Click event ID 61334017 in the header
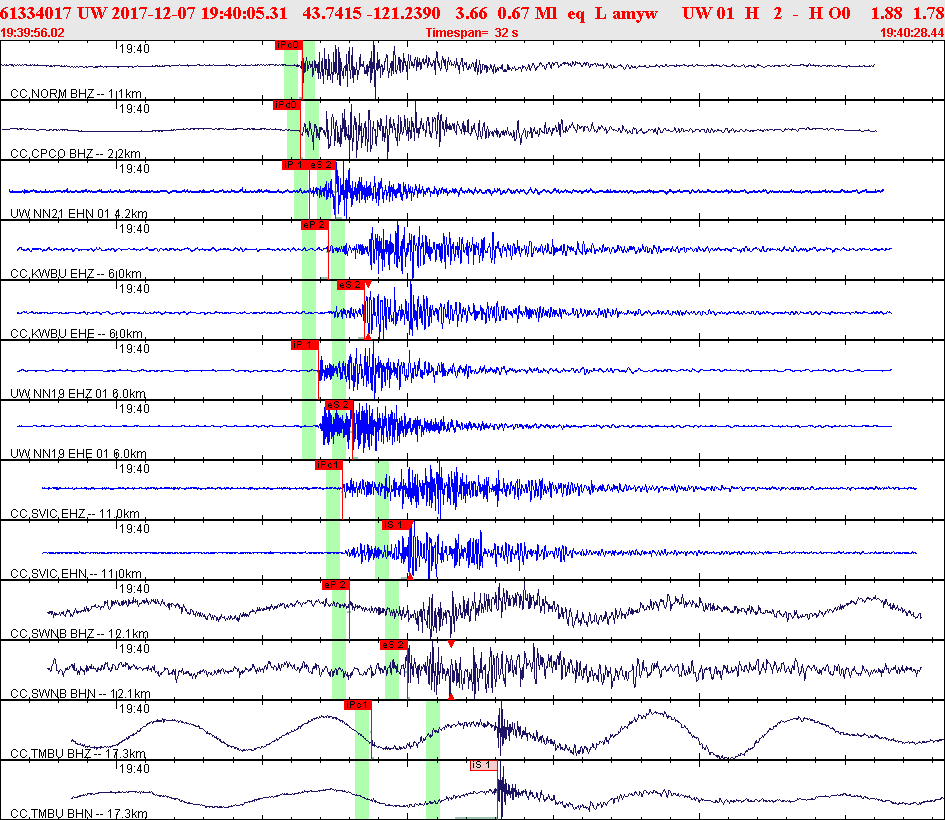 pyautogui.click(x=36, y=13)
